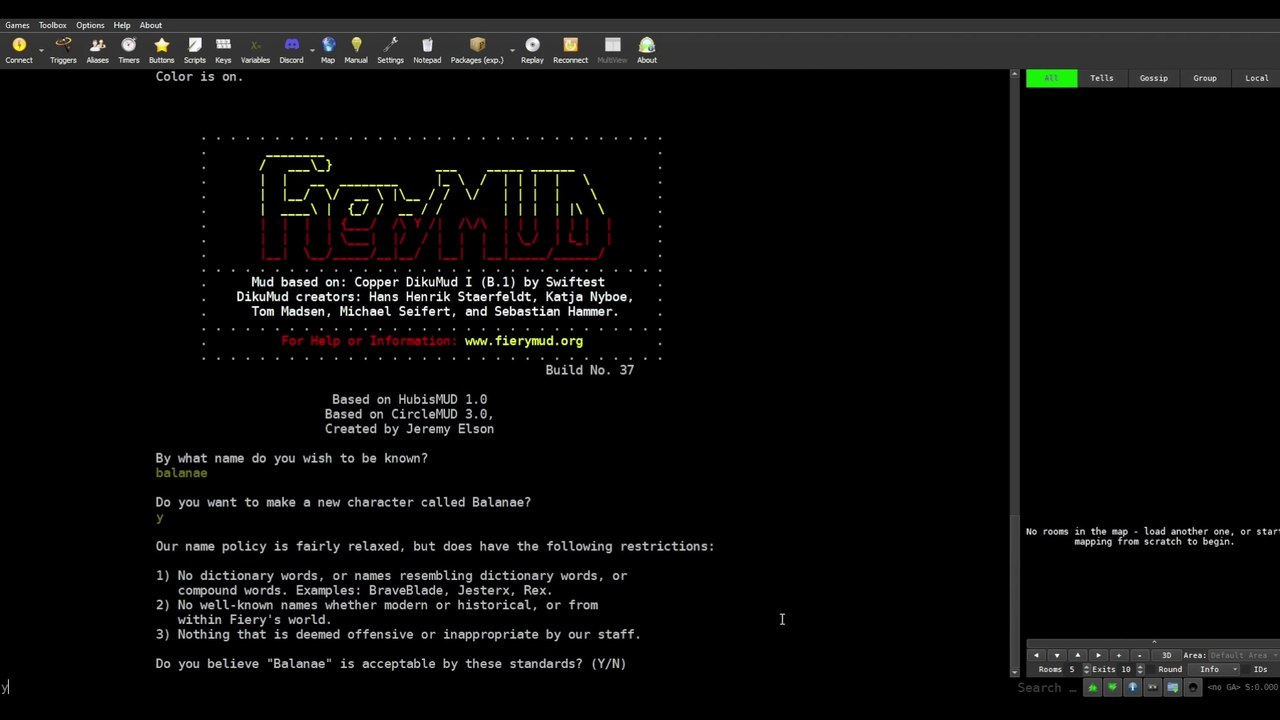
Task: Open the About menu in menu bar
Action: pyautogui.click(x=150, y=25)
